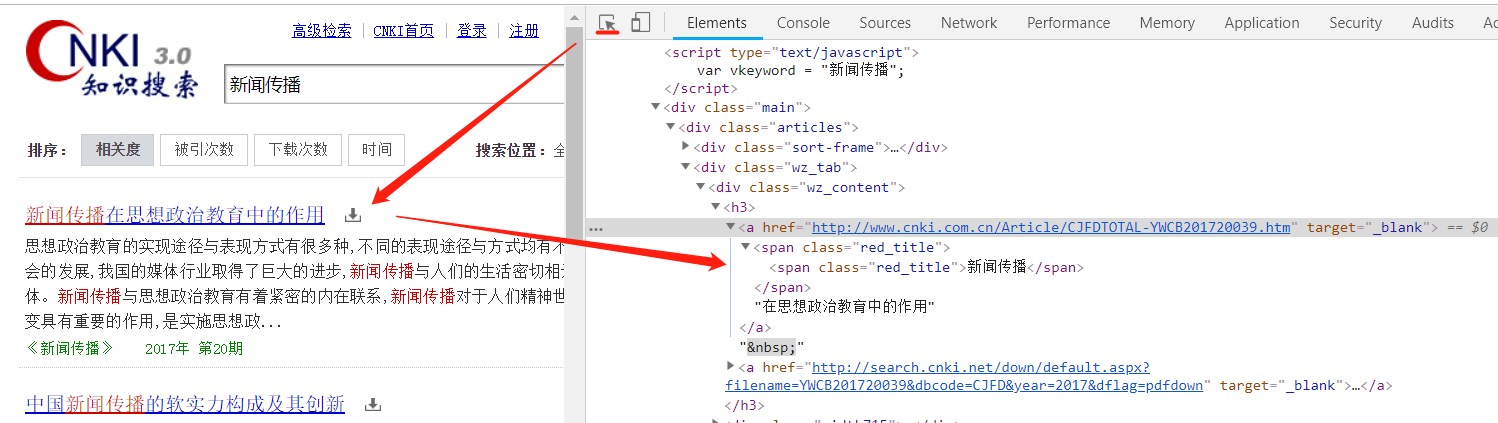Select the closing </script> tag line
Screen dimensions: 1498x423
(x=702, y=88)
